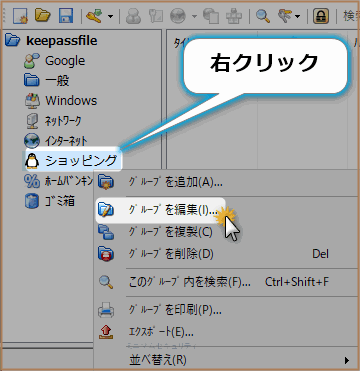Choose グループを複製(C) menu entry

tap(227, 232)
